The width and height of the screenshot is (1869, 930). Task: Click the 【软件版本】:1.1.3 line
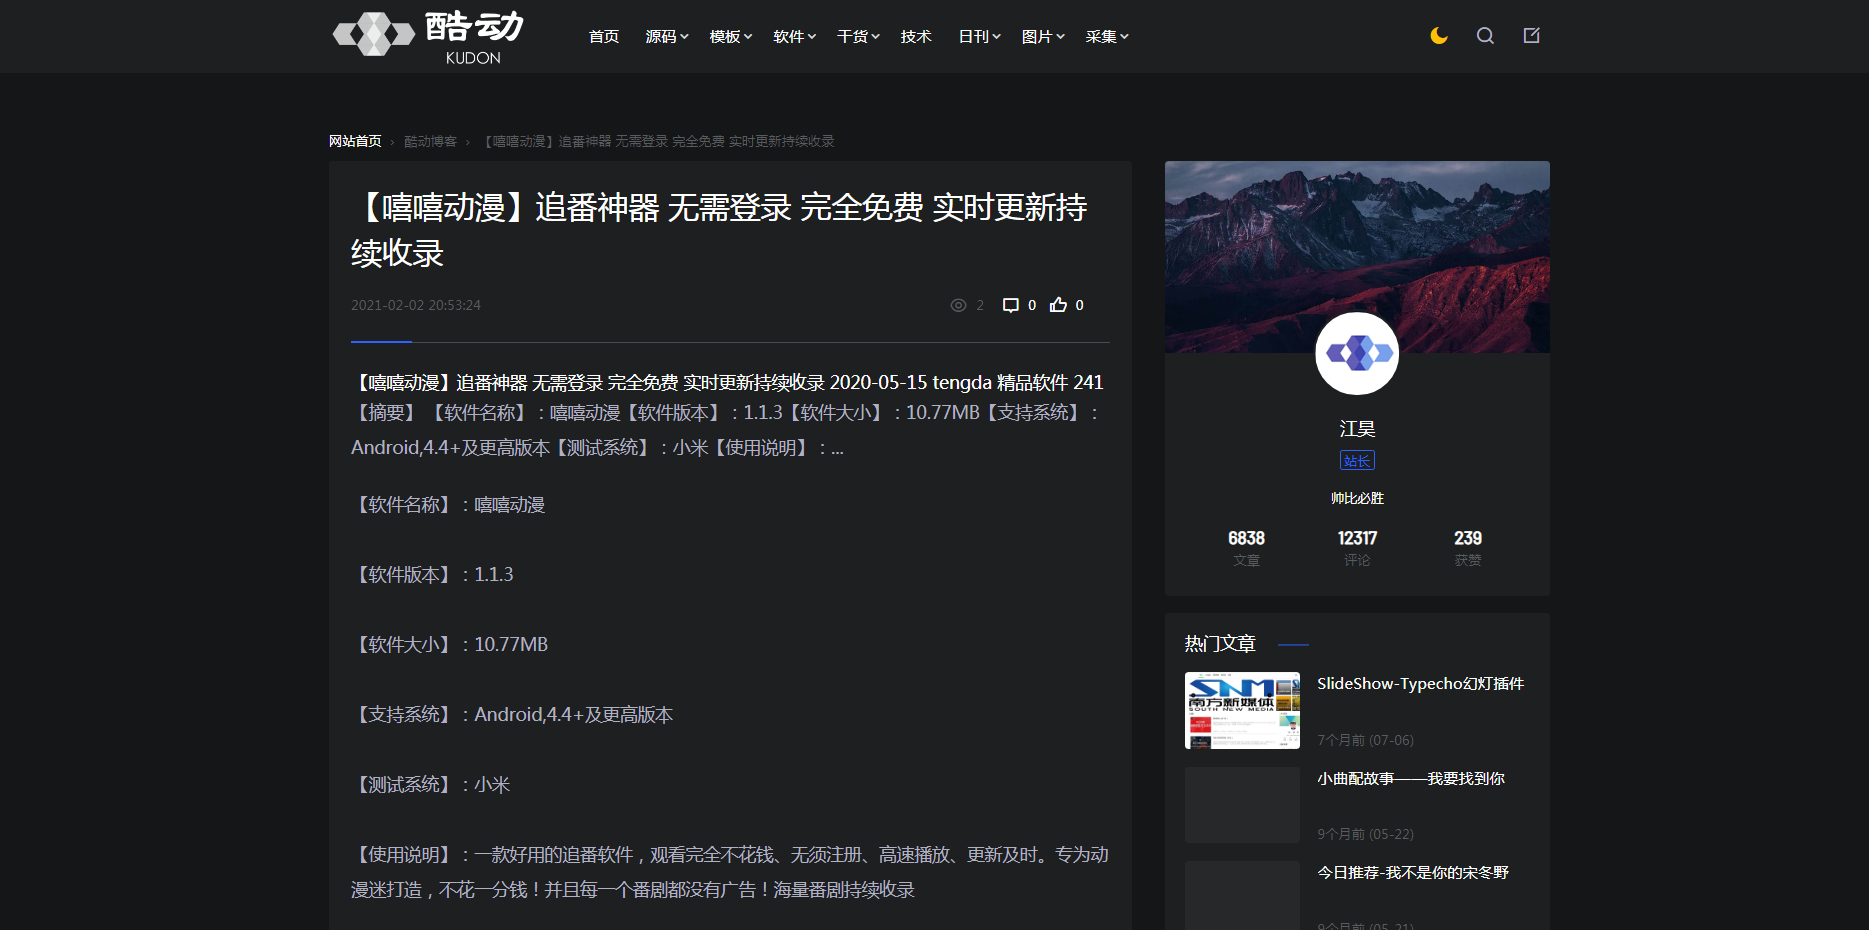[x=432, y=575]
